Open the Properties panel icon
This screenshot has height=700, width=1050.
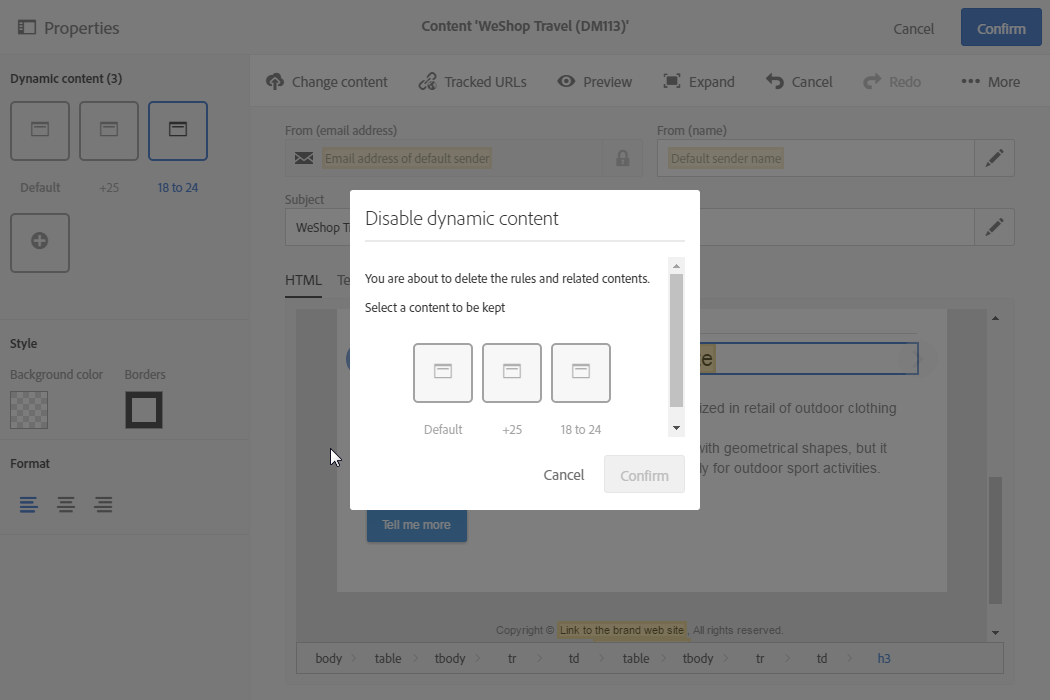point(27,28)
